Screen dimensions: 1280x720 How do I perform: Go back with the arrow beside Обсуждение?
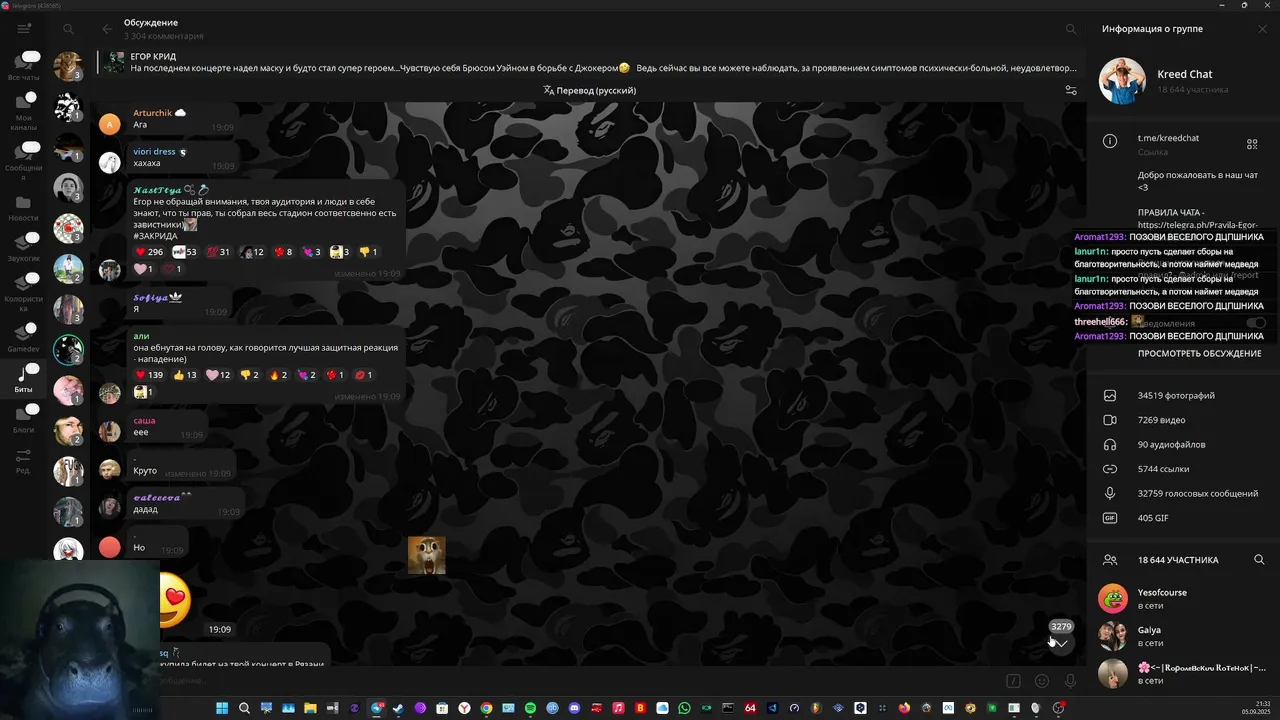[x=107, y=29]
